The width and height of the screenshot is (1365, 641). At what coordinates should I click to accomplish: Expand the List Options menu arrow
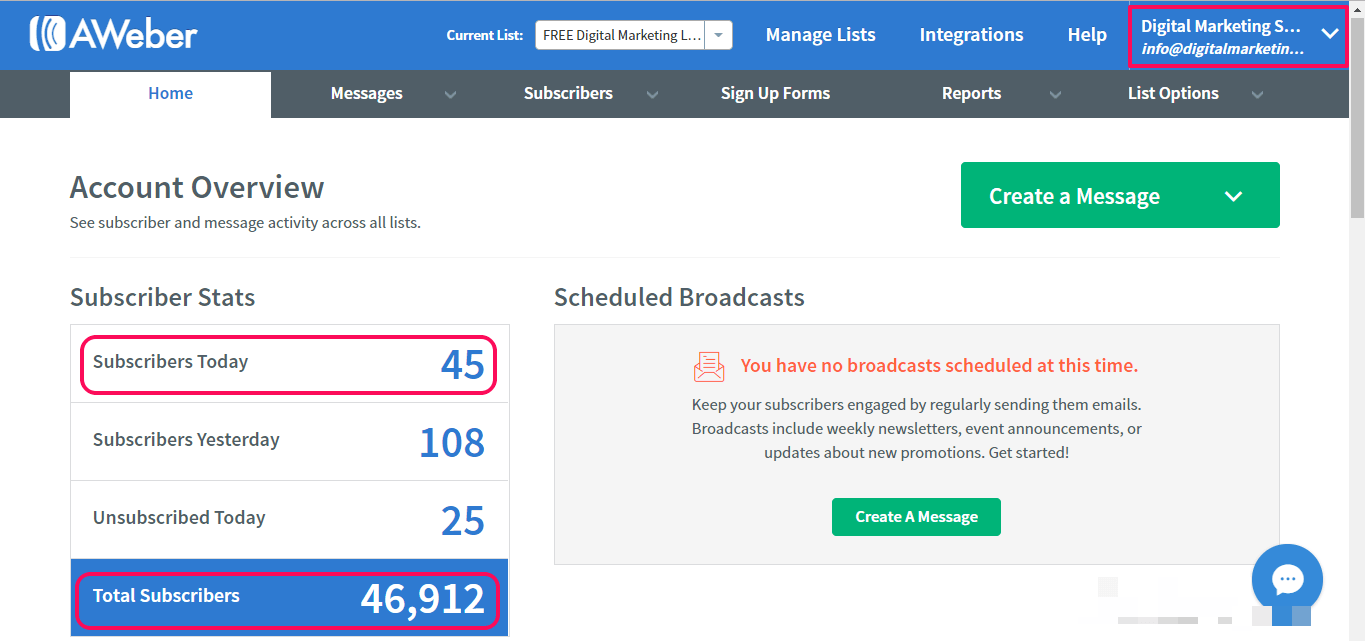click(1257, 94)
